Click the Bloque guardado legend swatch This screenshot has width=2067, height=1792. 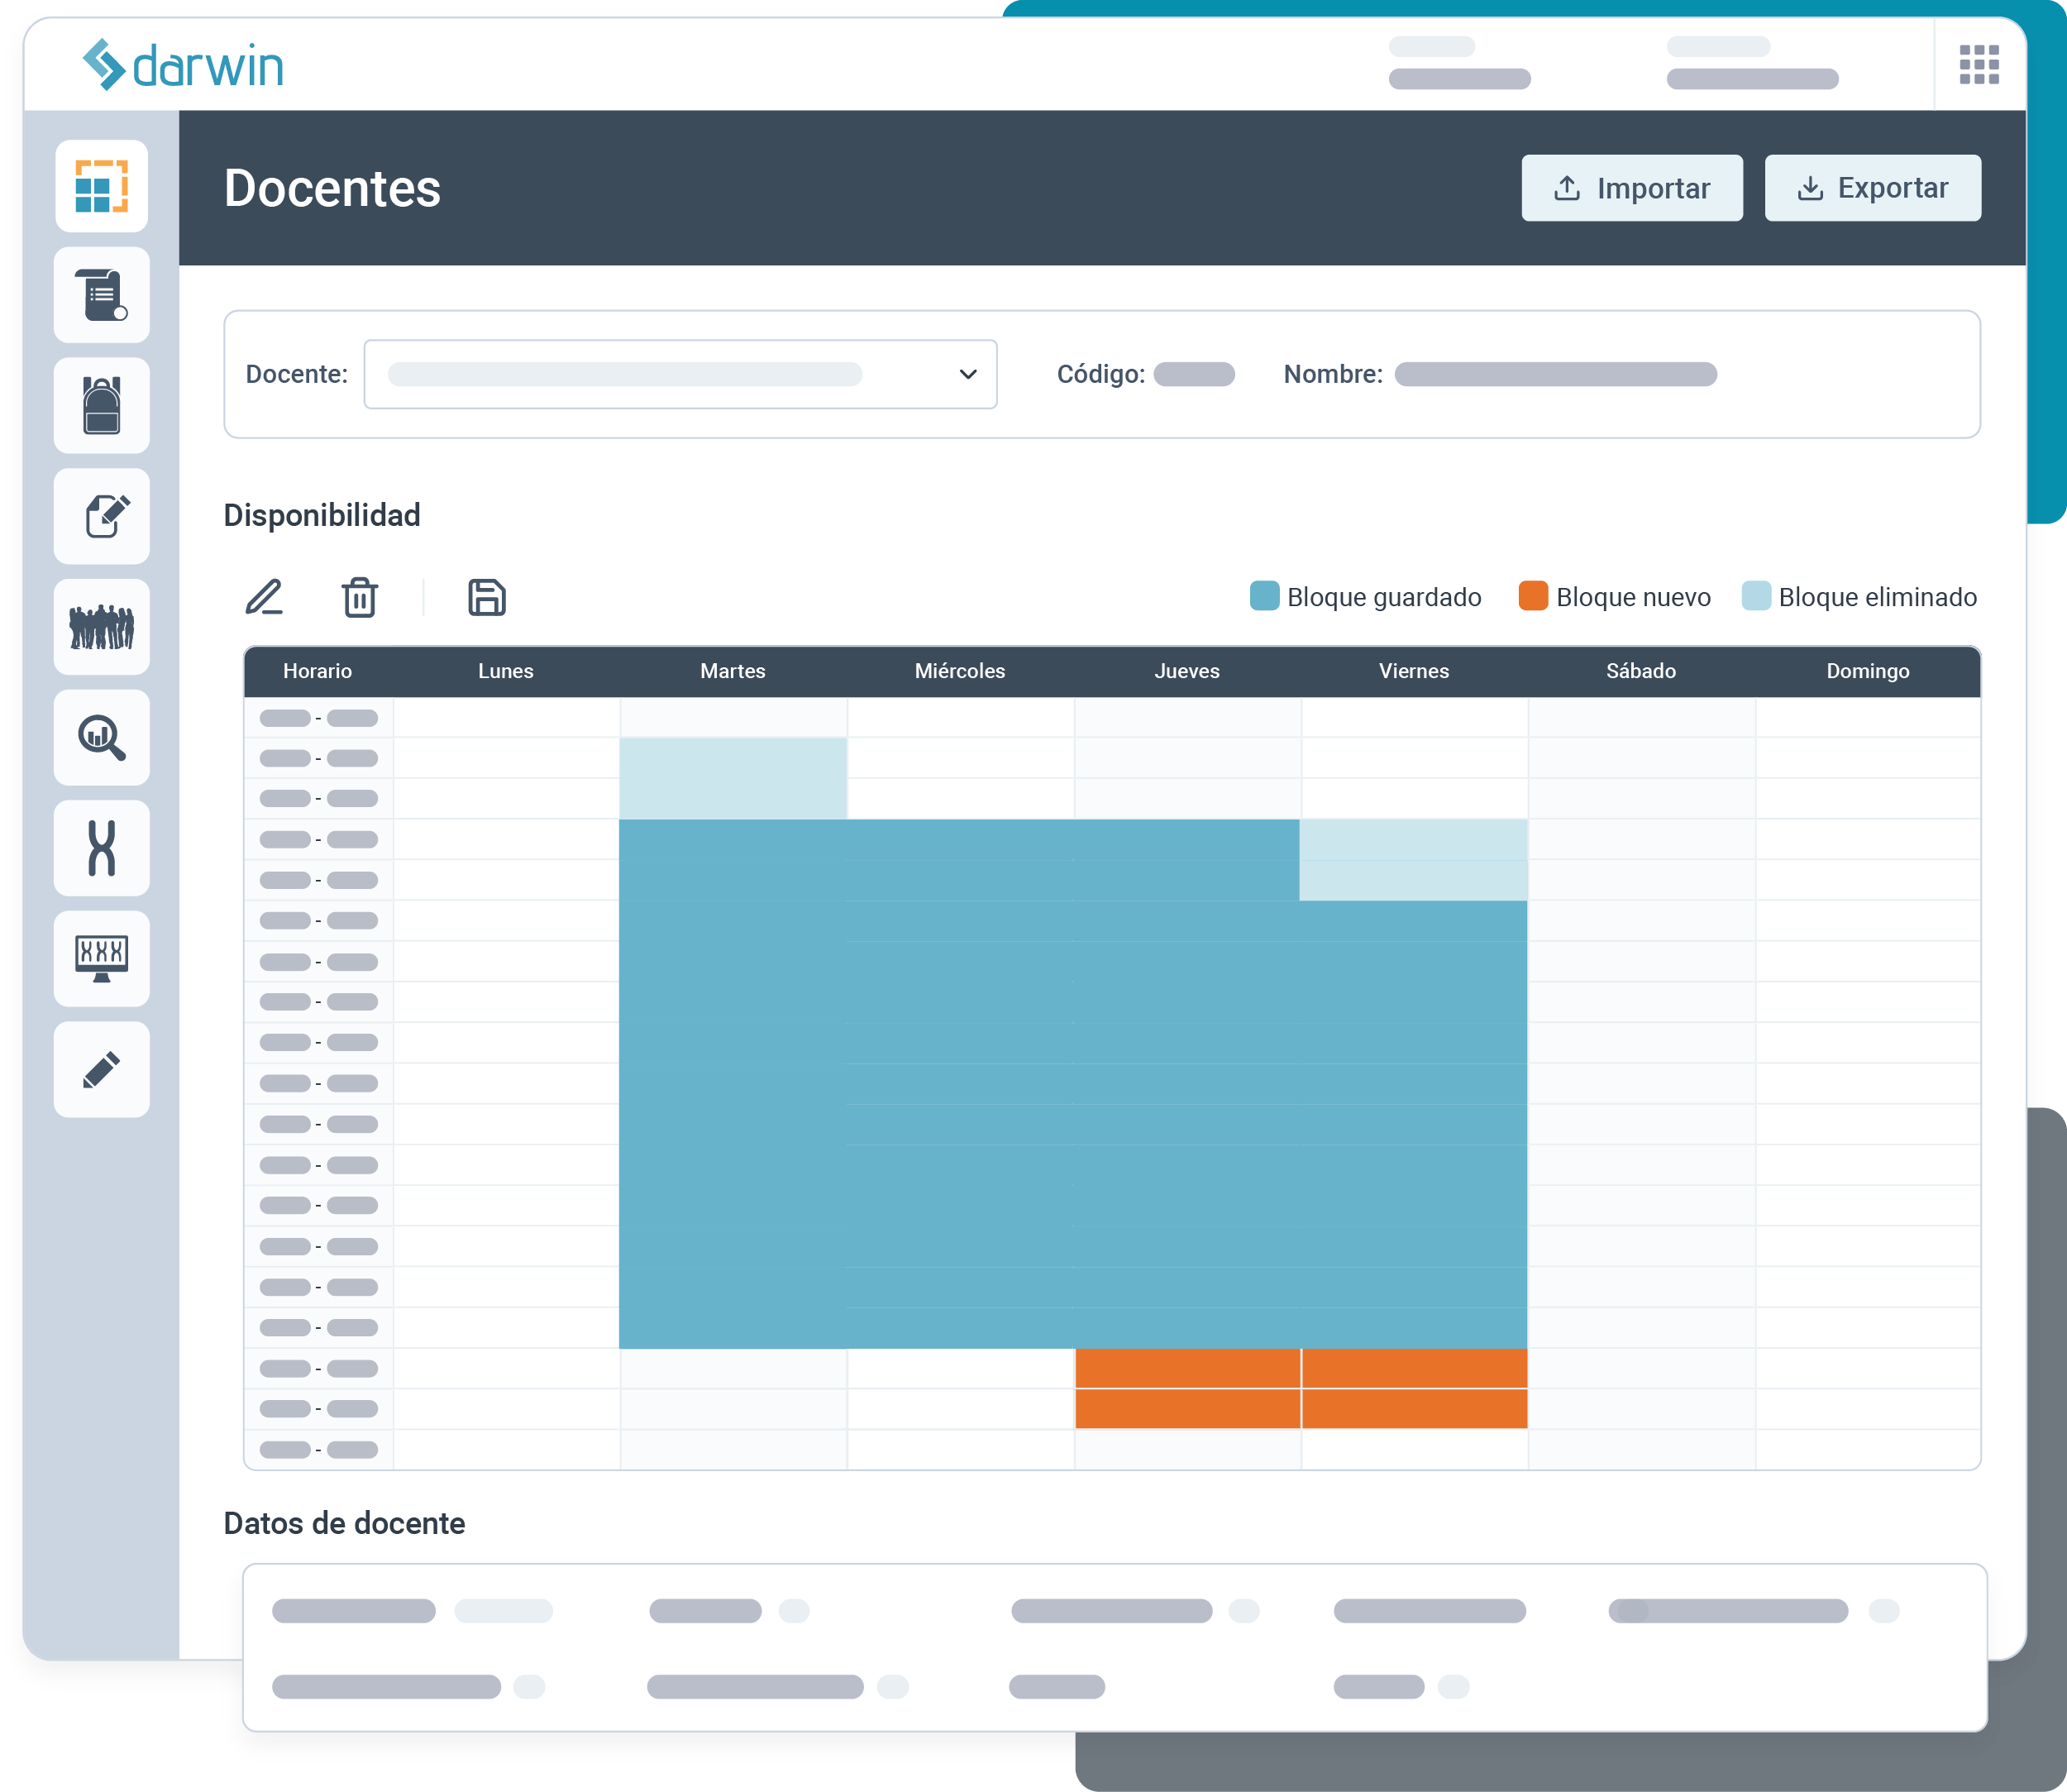1264,596
